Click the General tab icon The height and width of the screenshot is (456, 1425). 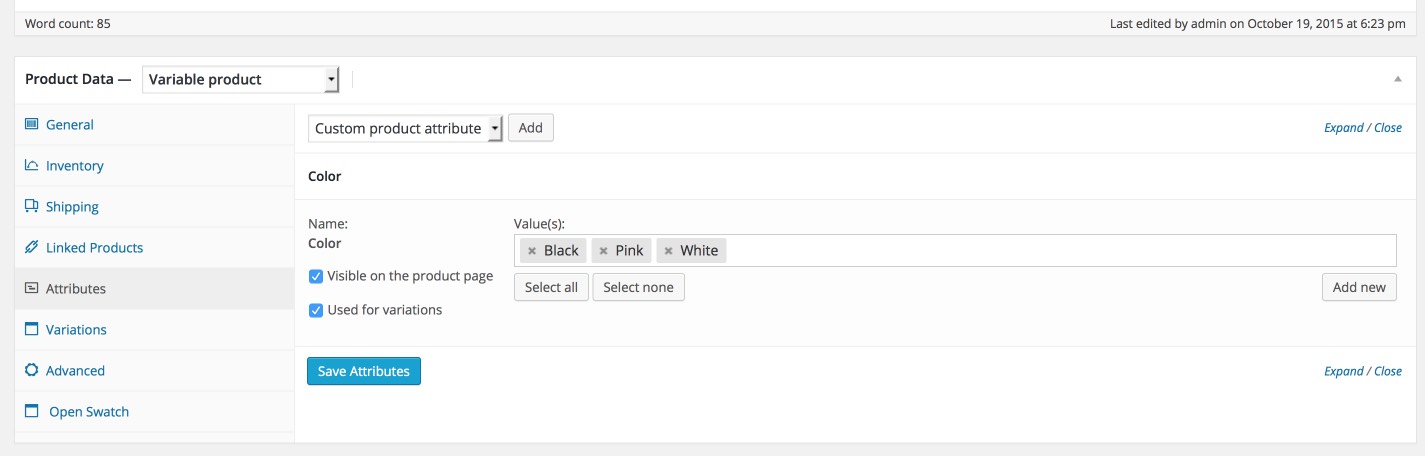point(31,125)
